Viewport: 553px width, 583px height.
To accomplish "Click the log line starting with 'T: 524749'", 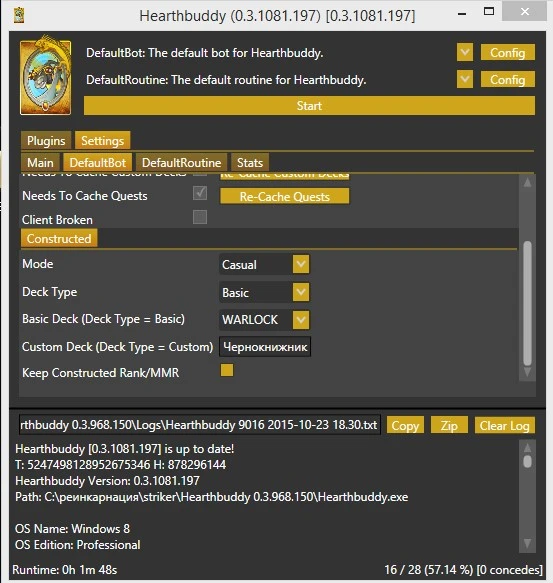I will [x=120, y=465].
